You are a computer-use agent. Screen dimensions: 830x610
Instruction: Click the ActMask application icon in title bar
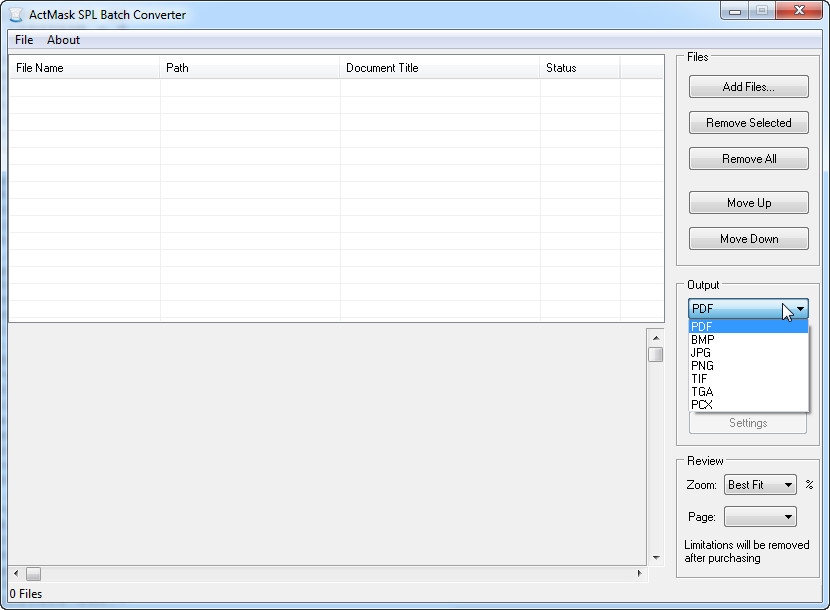[16, 15]
